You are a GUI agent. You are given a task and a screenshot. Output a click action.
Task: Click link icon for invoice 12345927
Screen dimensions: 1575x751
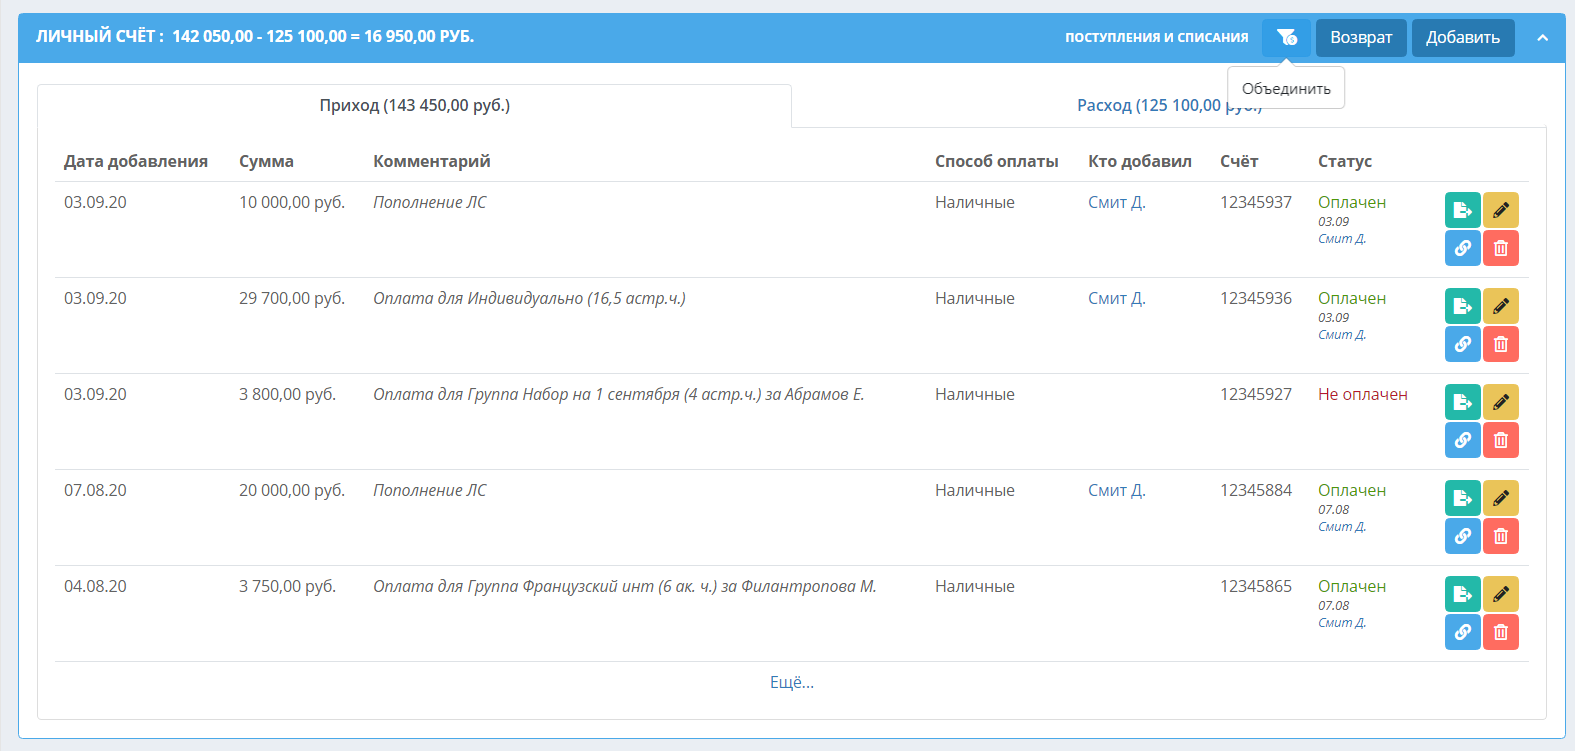click(x=1463, y=440)
